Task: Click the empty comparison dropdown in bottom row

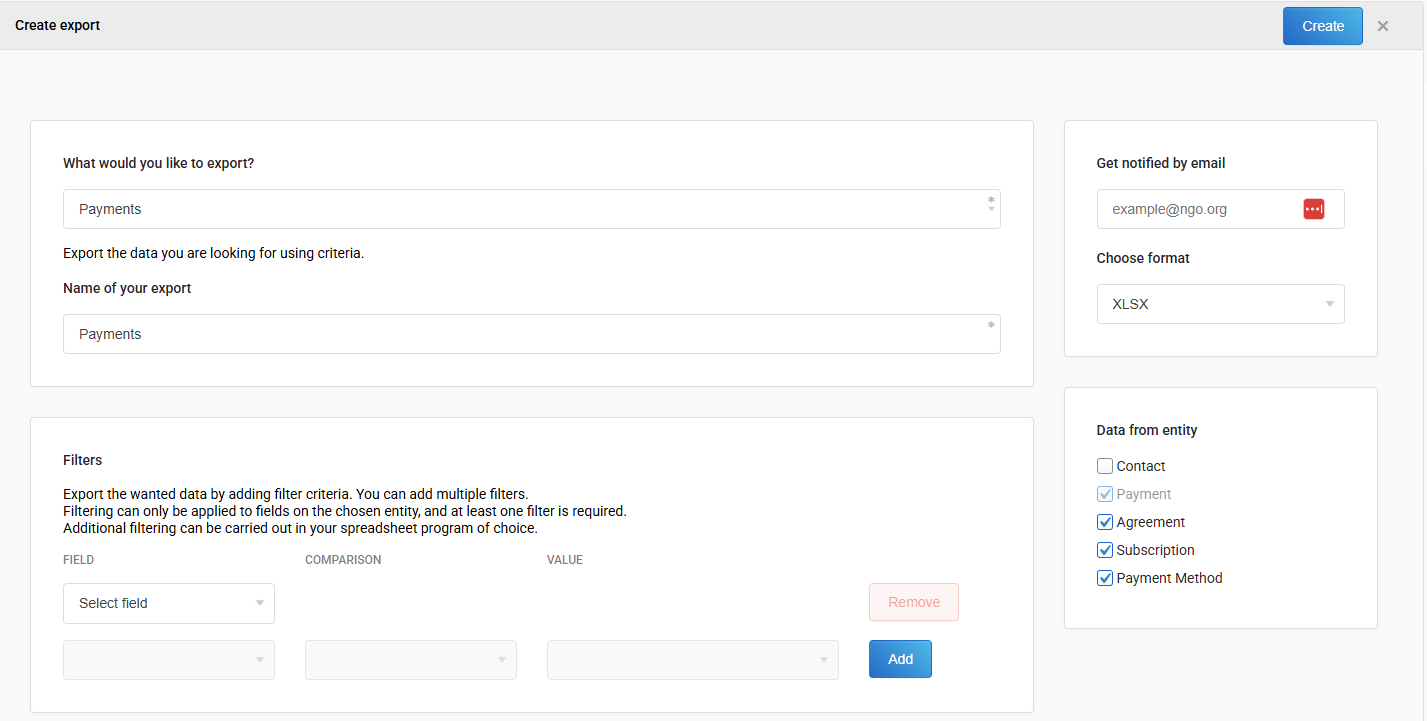Action: (x=410, y=660)
